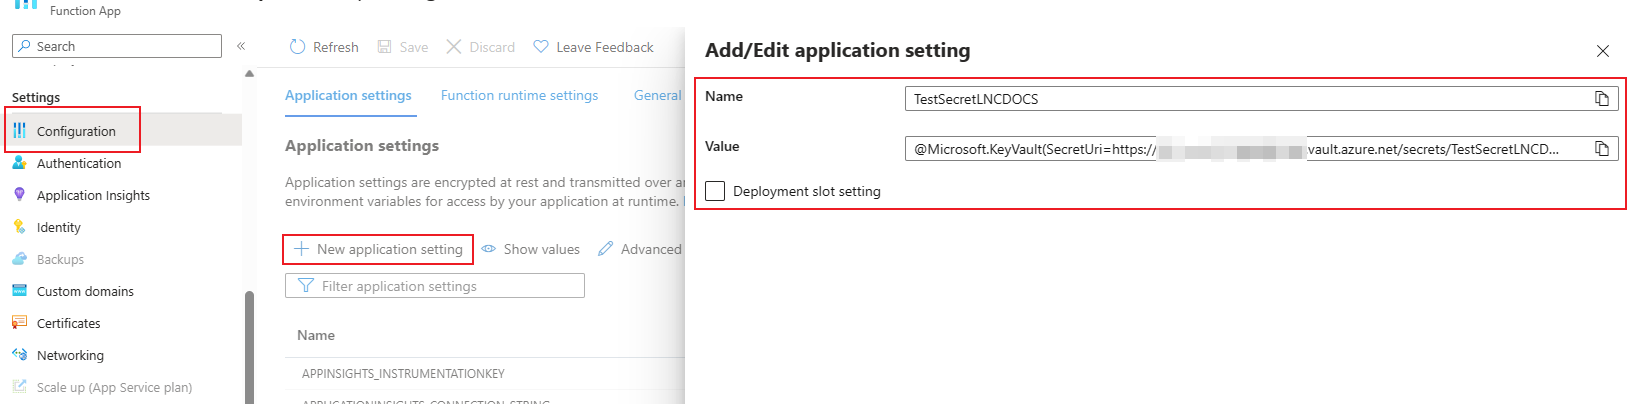
Task: Open Scale up (App Service plan)
Action: pyautogui.click(x=114, y=387)
